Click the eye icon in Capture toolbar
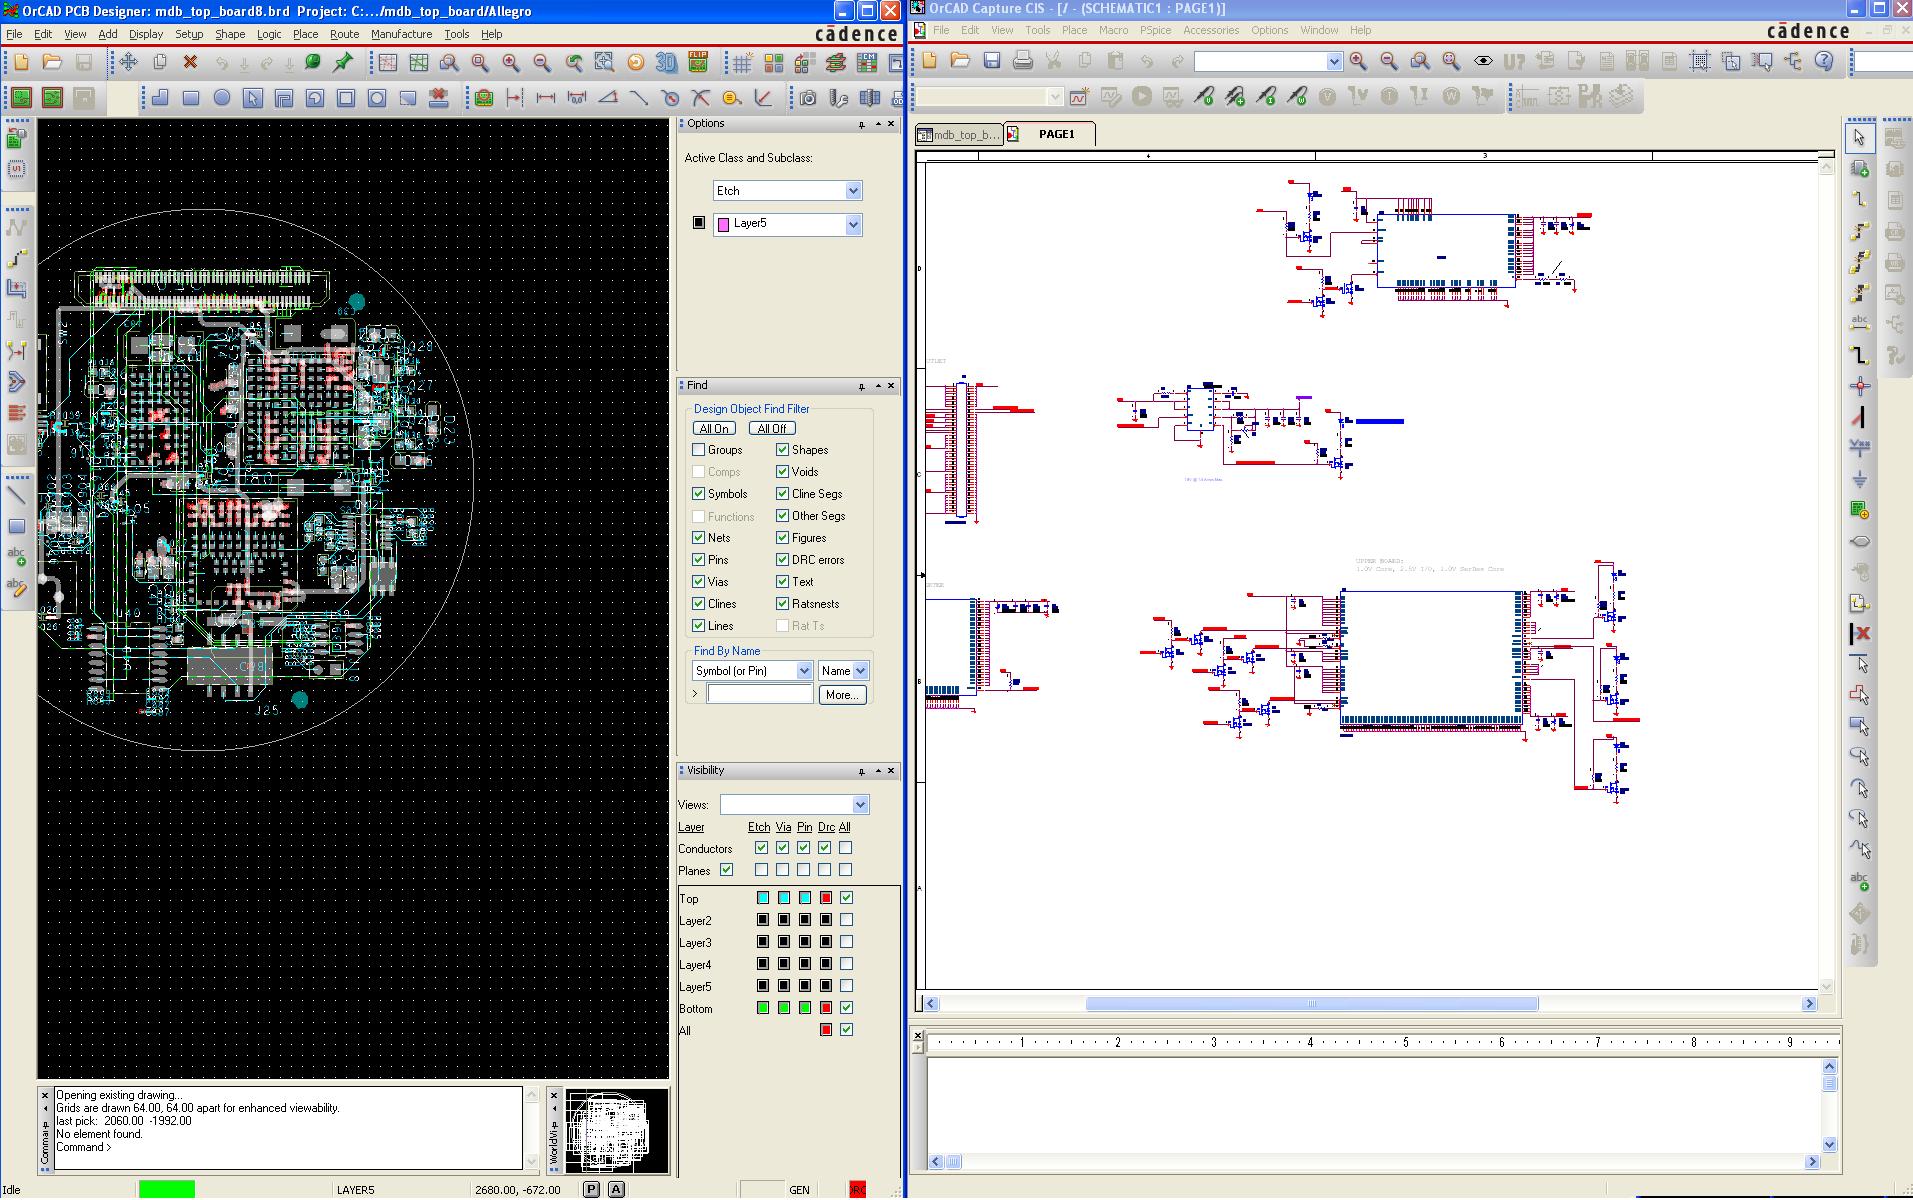 point(1483,62)
